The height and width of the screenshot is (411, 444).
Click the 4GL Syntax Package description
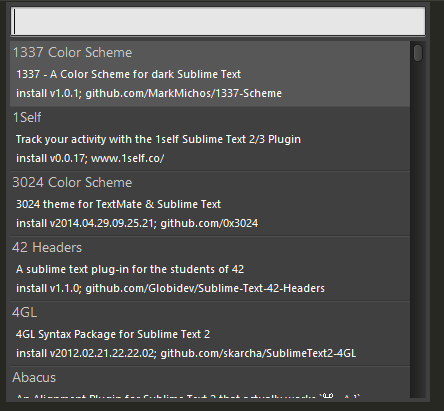pyautogui.click(x=113, y=334)
